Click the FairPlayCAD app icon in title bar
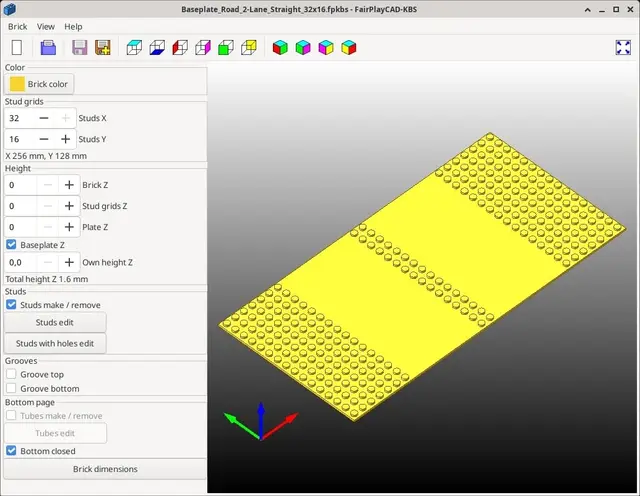Image resolution: width=640 pixels, height=496 pixels. click(x=9, y=9)
